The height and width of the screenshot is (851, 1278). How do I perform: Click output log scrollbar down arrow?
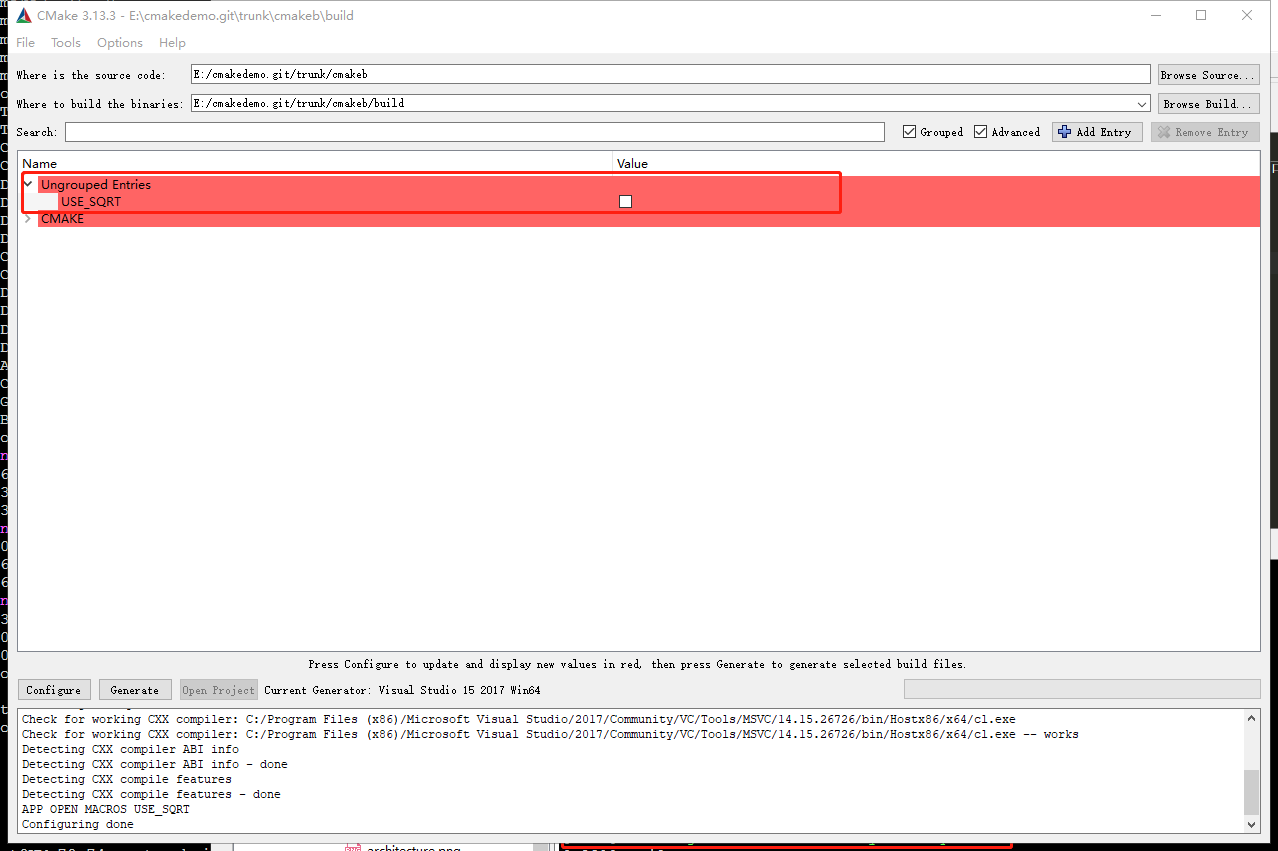tap(1252, 824)
